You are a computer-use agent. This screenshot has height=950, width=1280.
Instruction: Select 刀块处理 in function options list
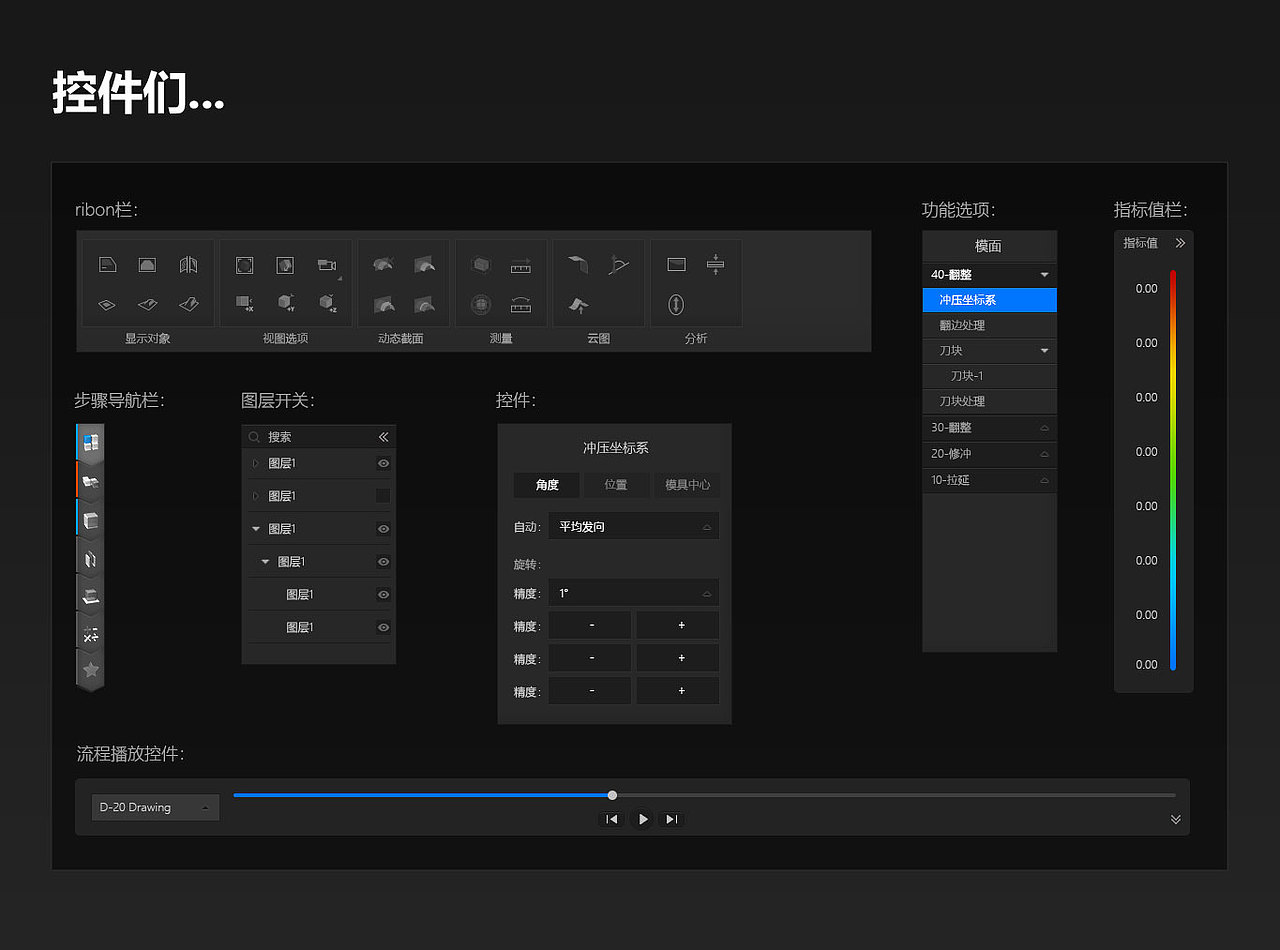(x=989, y=401)
